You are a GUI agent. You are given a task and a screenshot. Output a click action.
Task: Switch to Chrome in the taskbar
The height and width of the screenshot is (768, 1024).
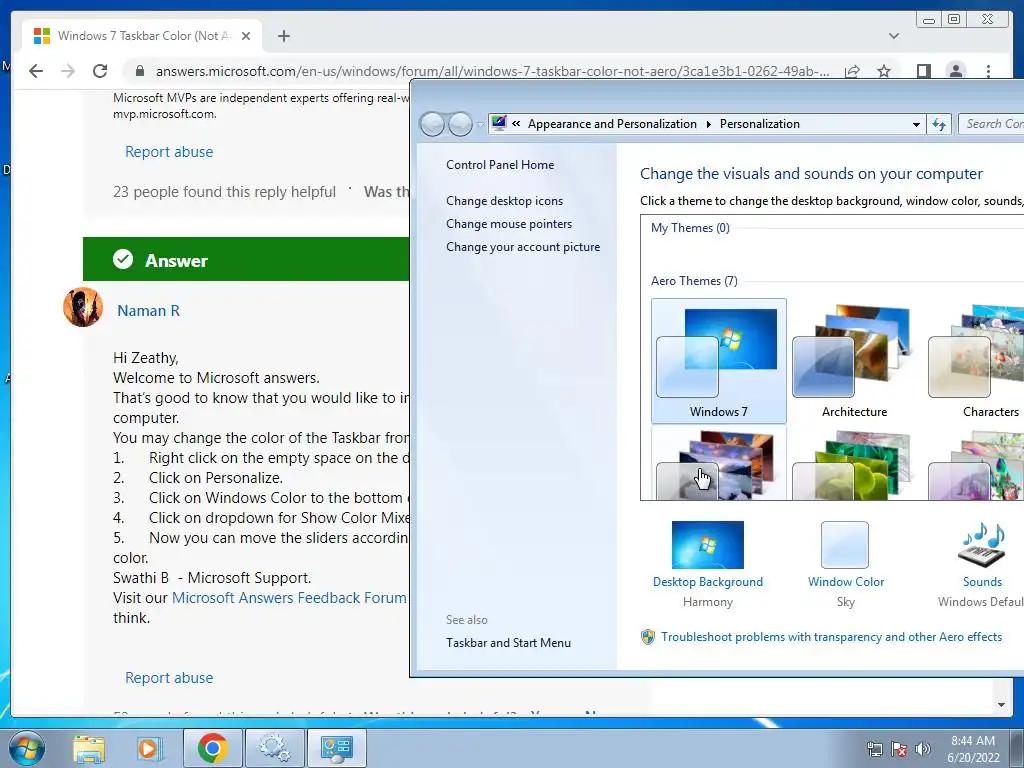coord(213,748)
